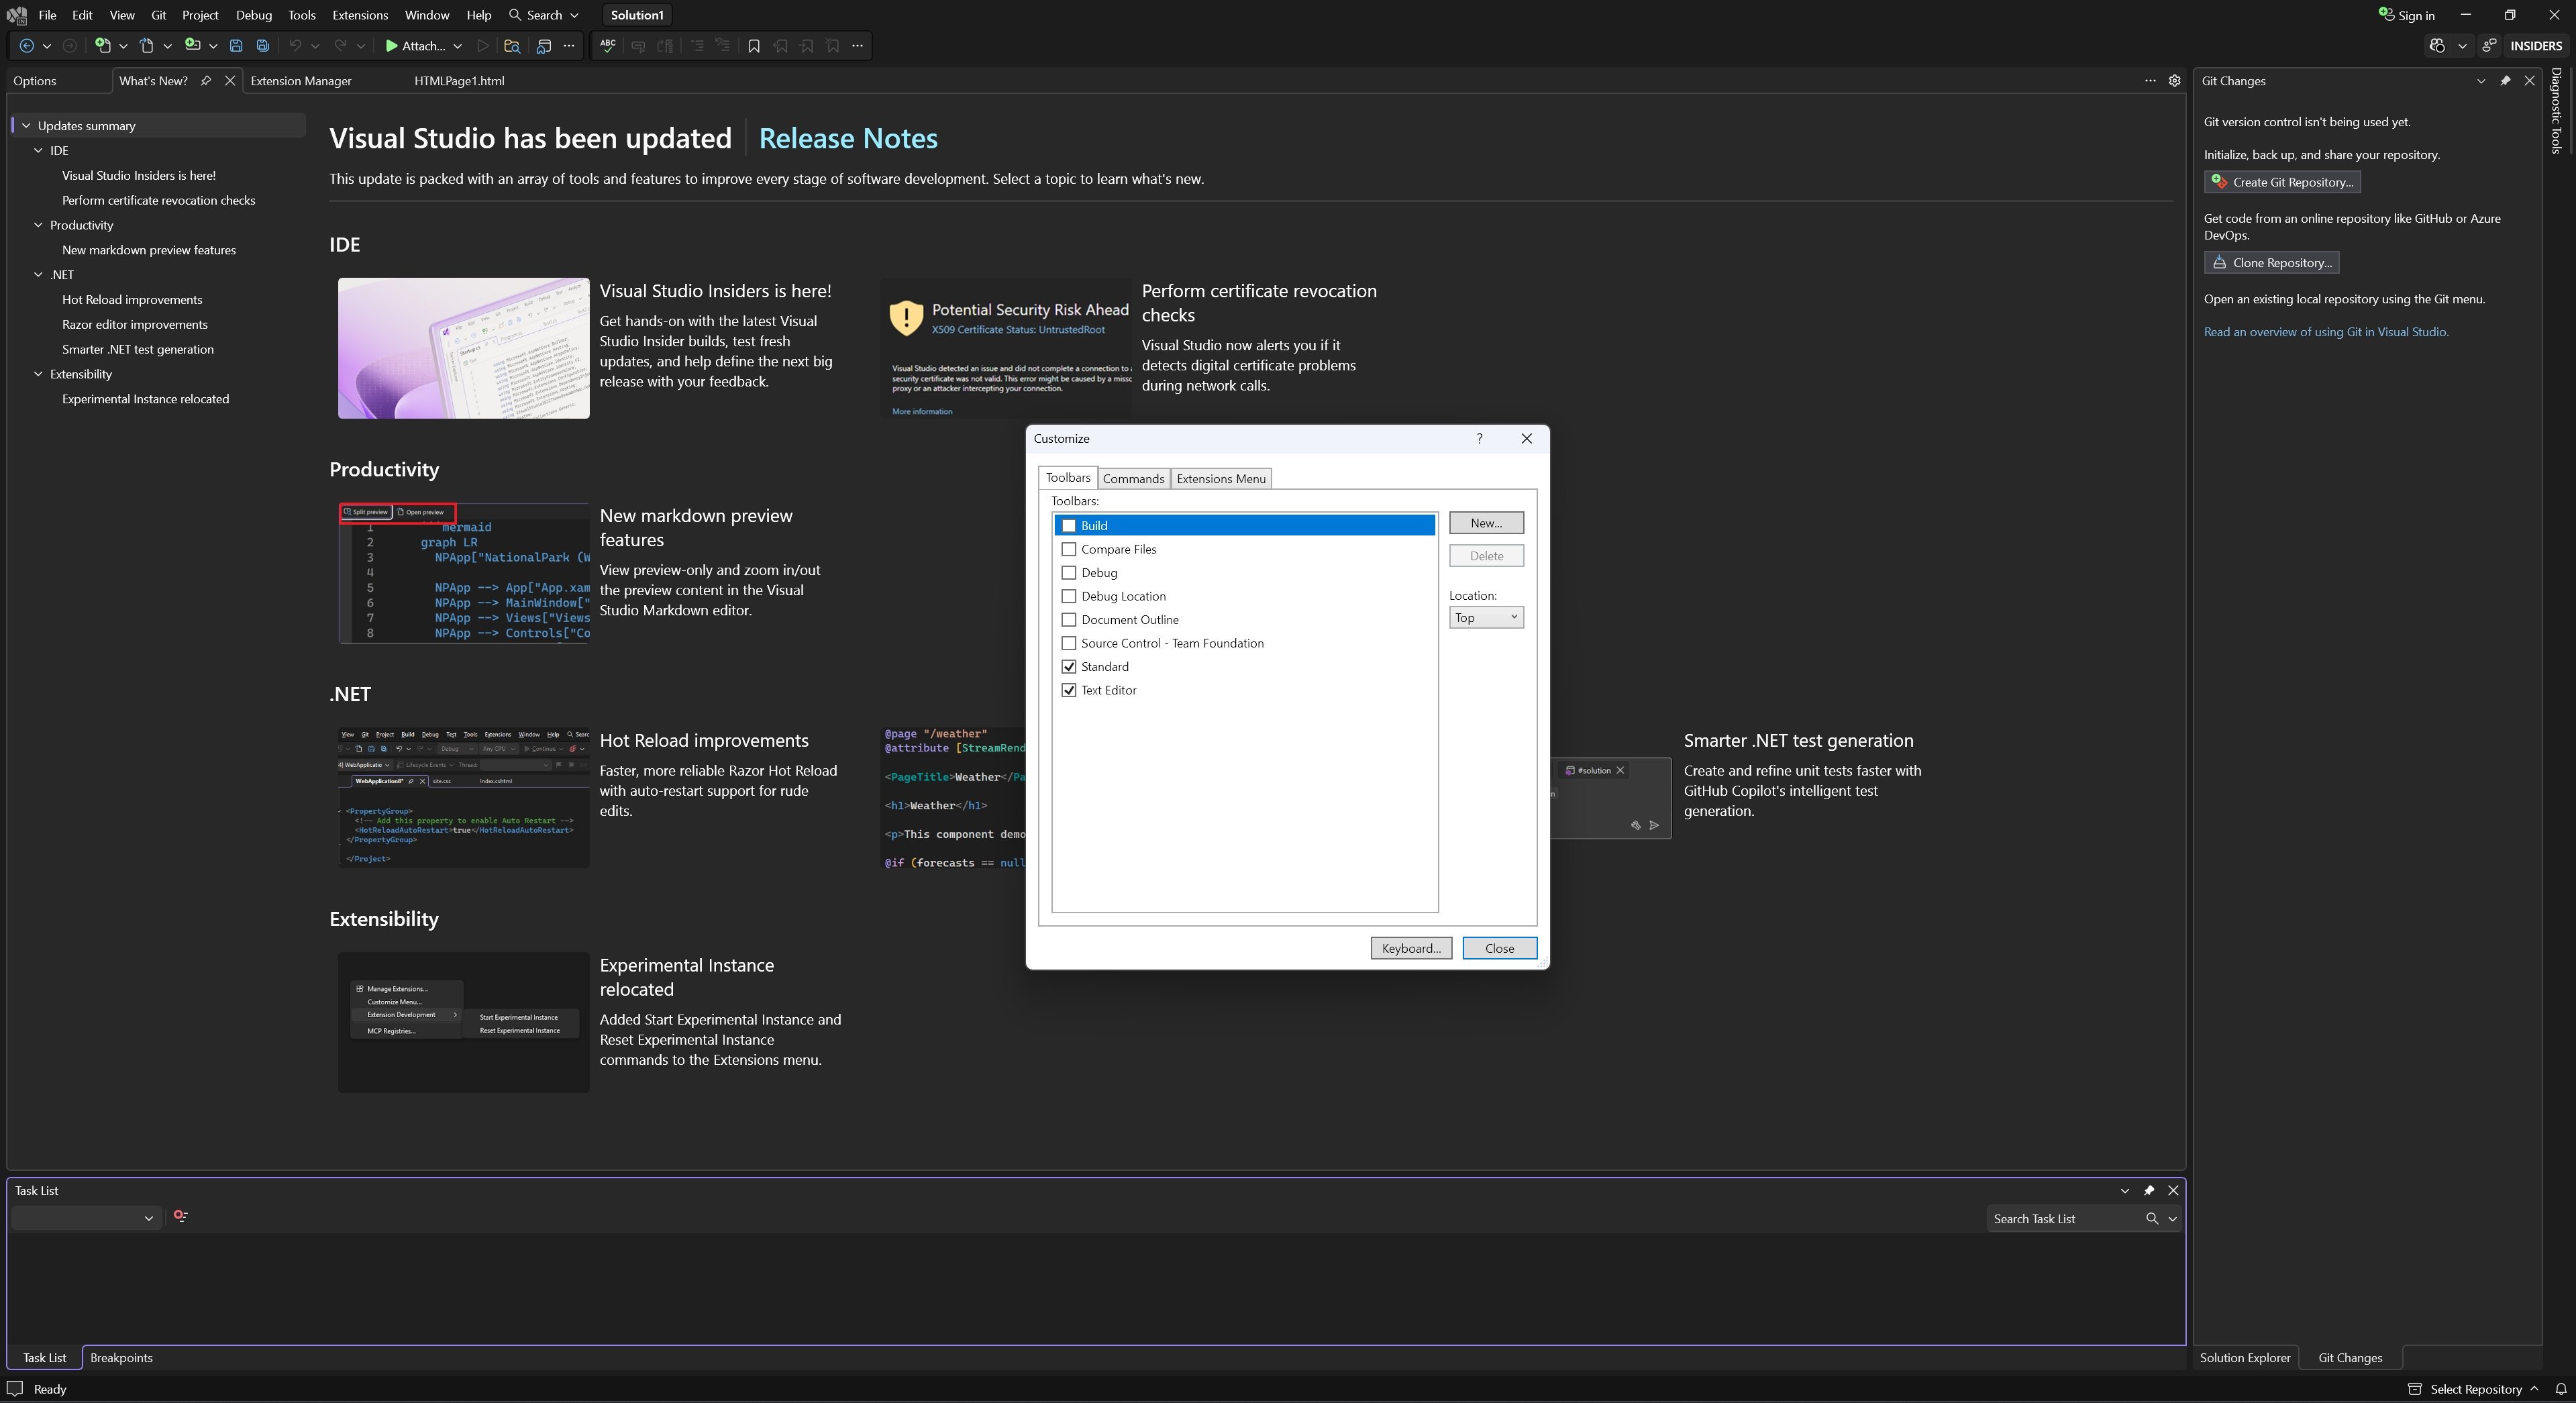The width and height of the screenshot is (2576, 1403).
Task: Collapse the Productivity section in updates summary
Action: (x=38, y=225)
